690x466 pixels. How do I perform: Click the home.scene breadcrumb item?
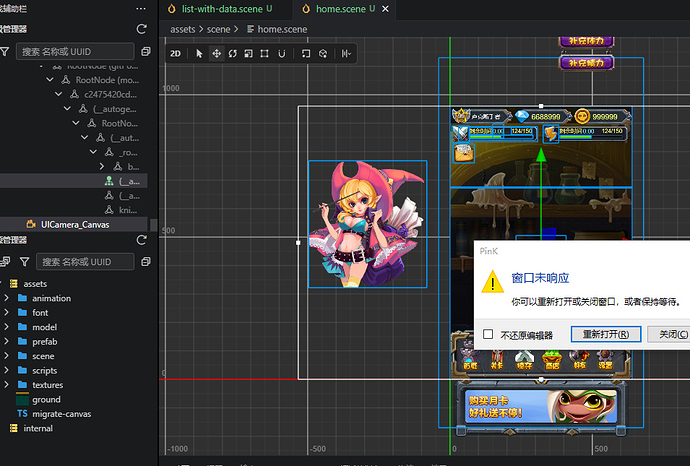coord(277,29)
